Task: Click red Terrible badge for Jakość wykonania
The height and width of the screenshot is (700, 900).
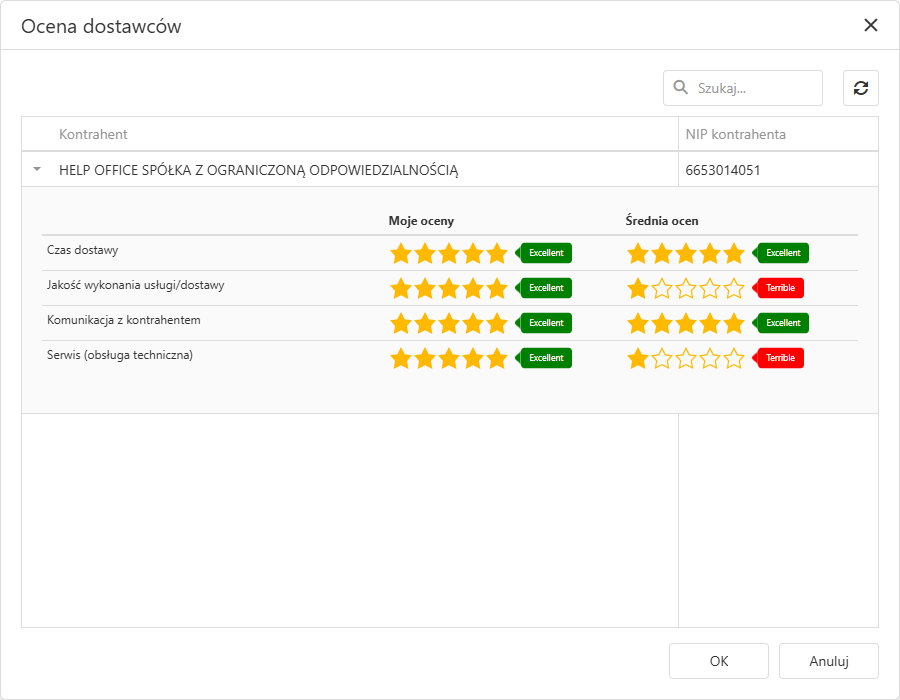Action: [780, 288]
